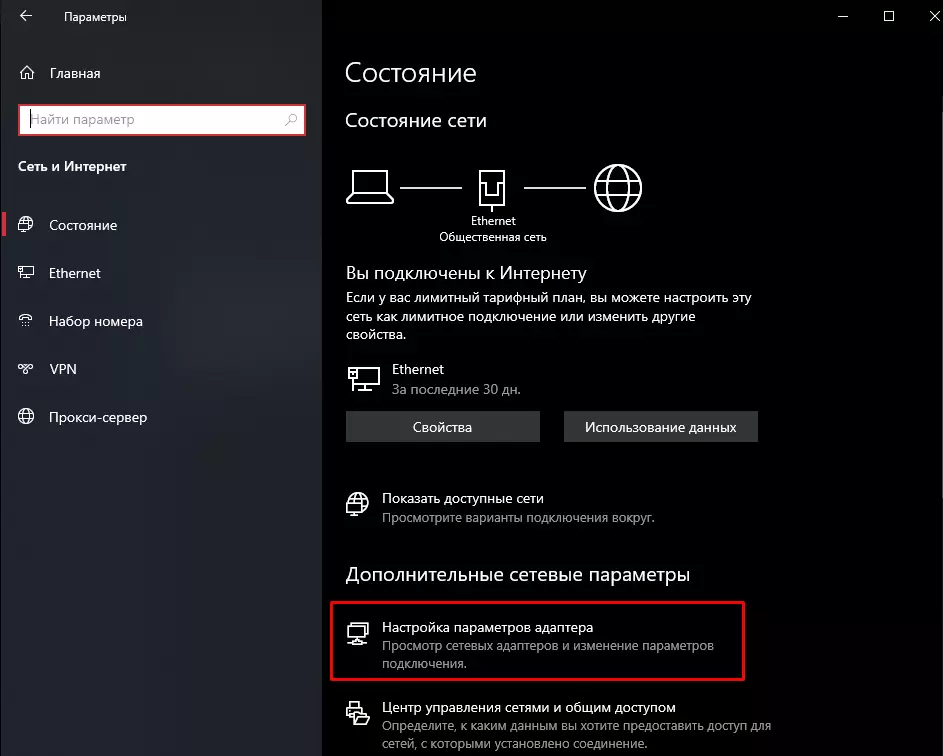Click the Ethernet connection monitor icon
The height and width of the screenshot is (756, 943).
point(363,377)
